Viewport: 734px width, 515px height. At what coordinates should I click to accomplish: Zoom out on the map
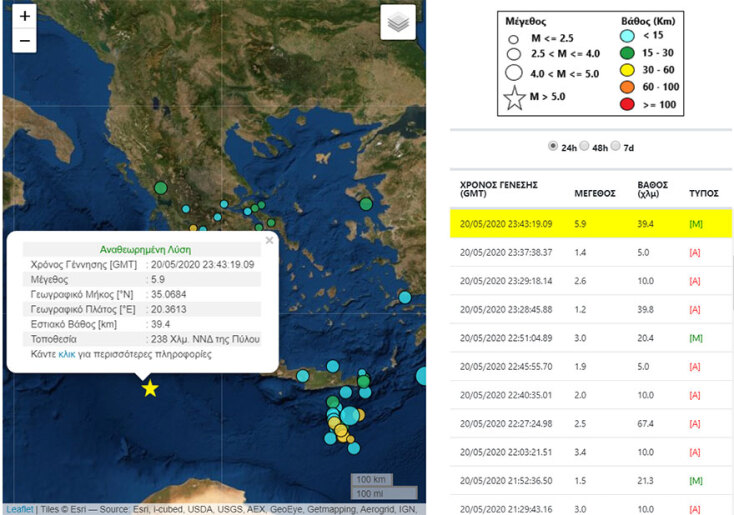(x=25, y=42)
